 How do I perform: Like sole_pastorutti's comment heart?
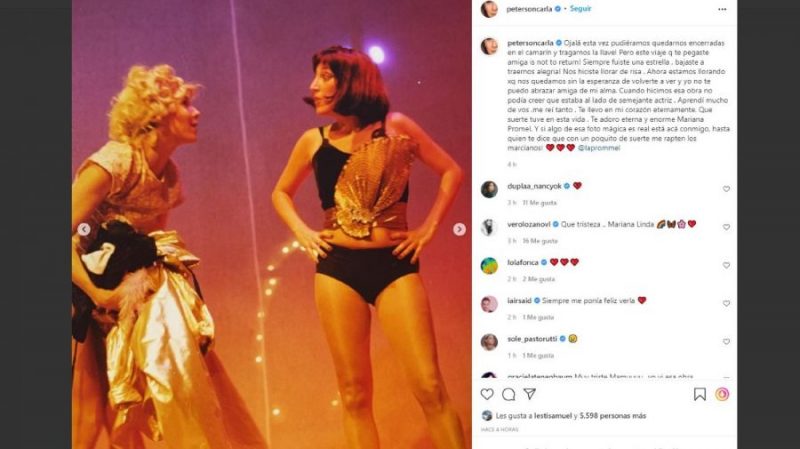click(x=726, y=342)
